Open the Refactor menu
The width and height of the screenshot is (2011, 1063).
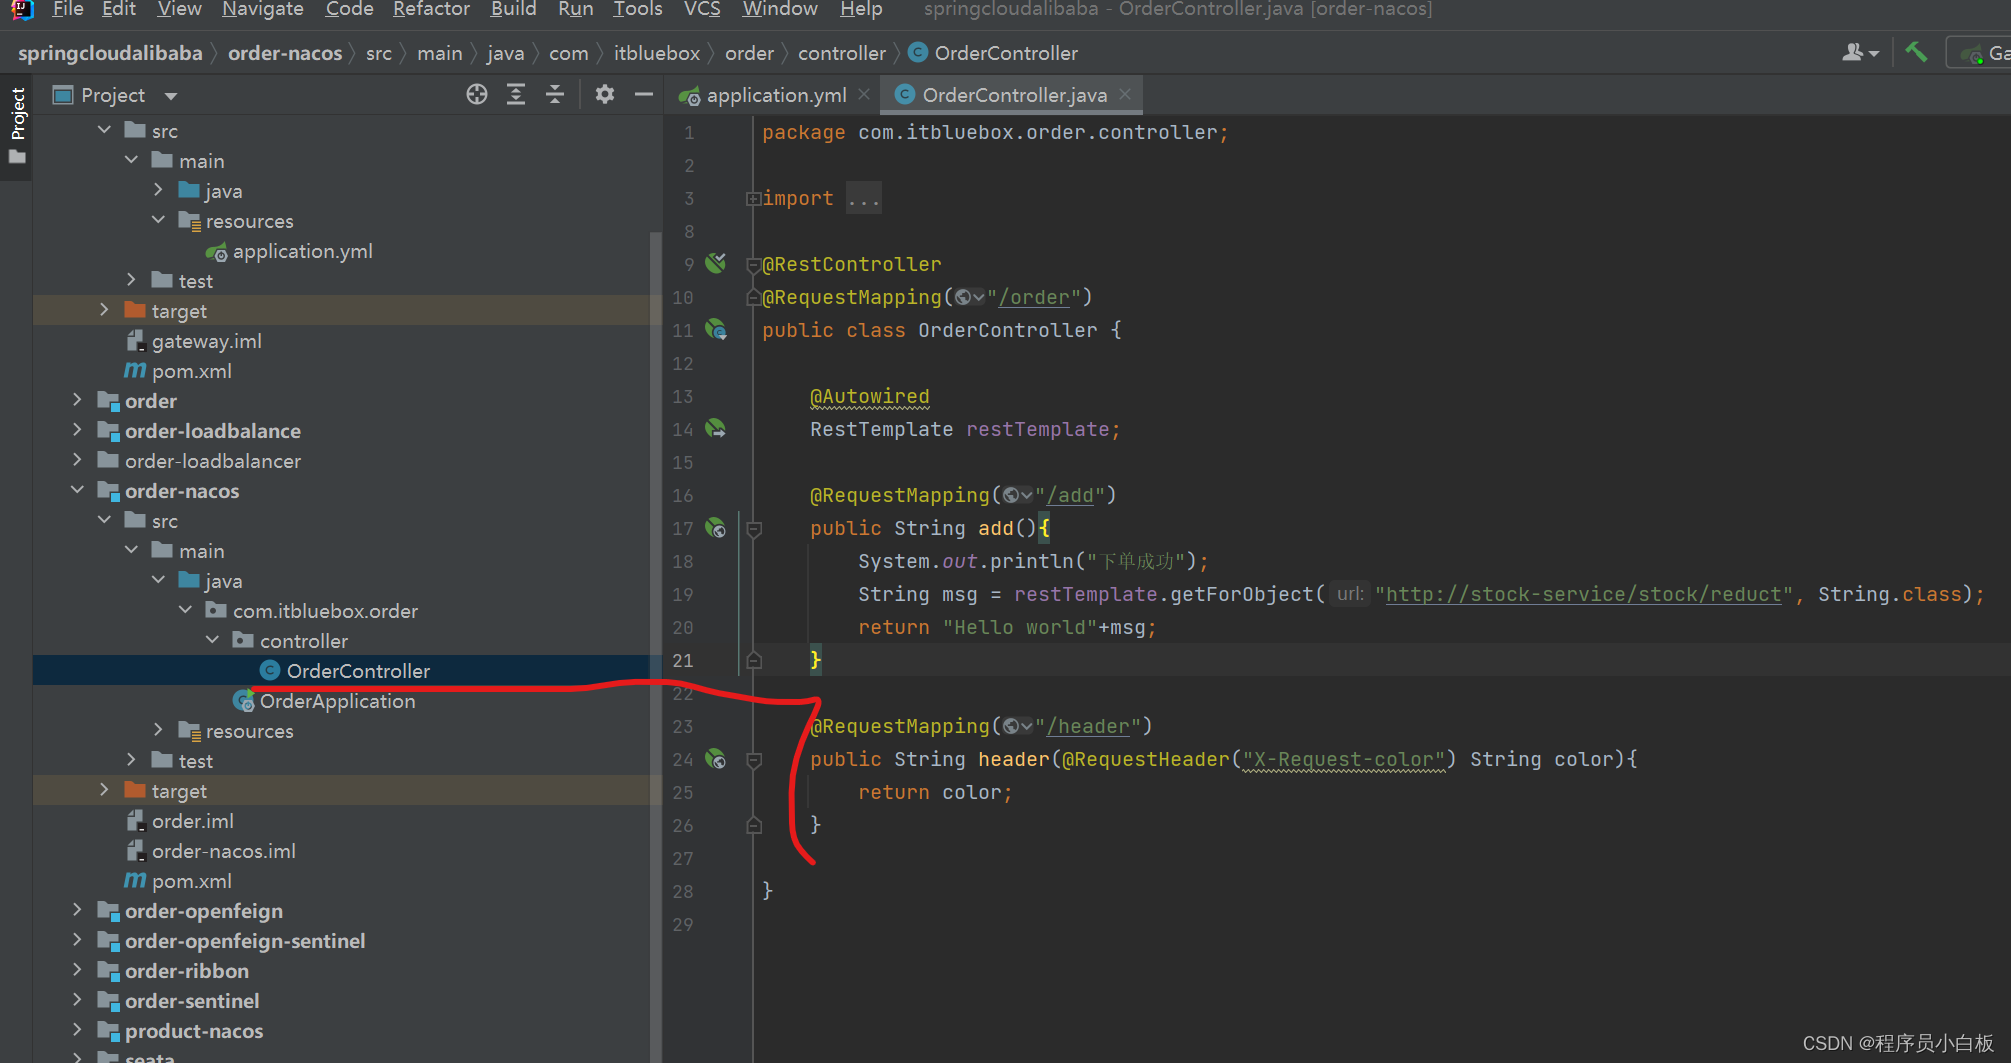click(431, 9)
